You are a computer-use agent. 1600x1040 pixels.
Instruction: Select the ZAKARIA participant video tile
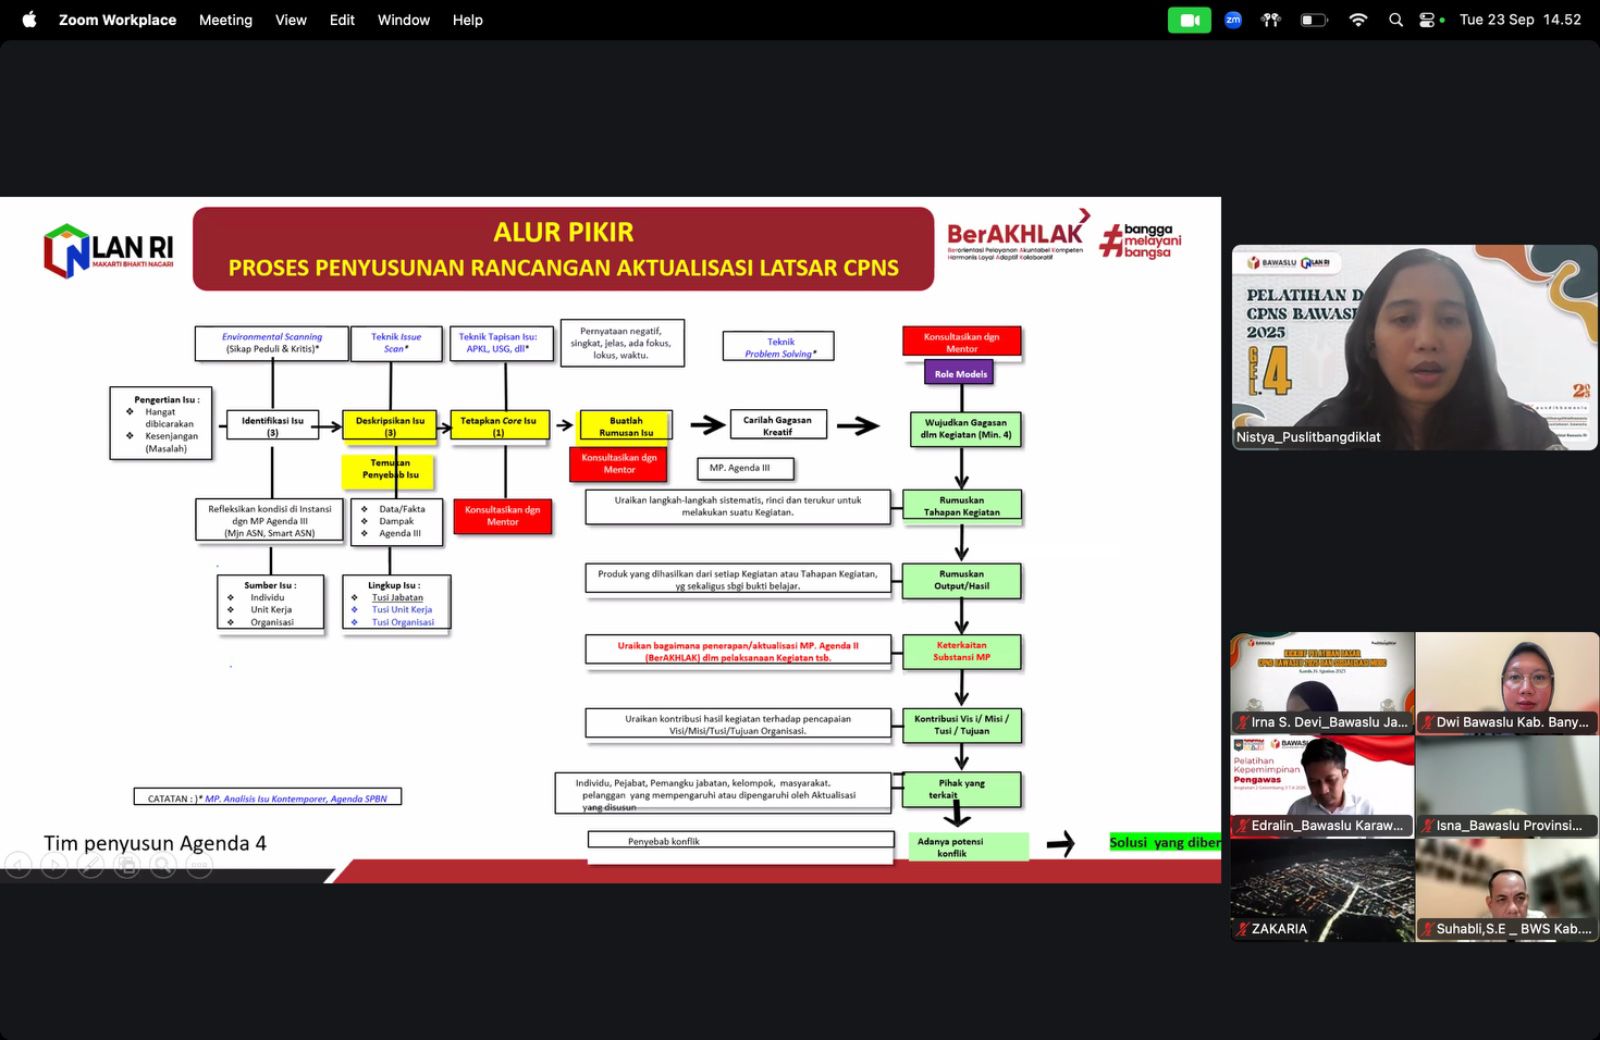1321,889
